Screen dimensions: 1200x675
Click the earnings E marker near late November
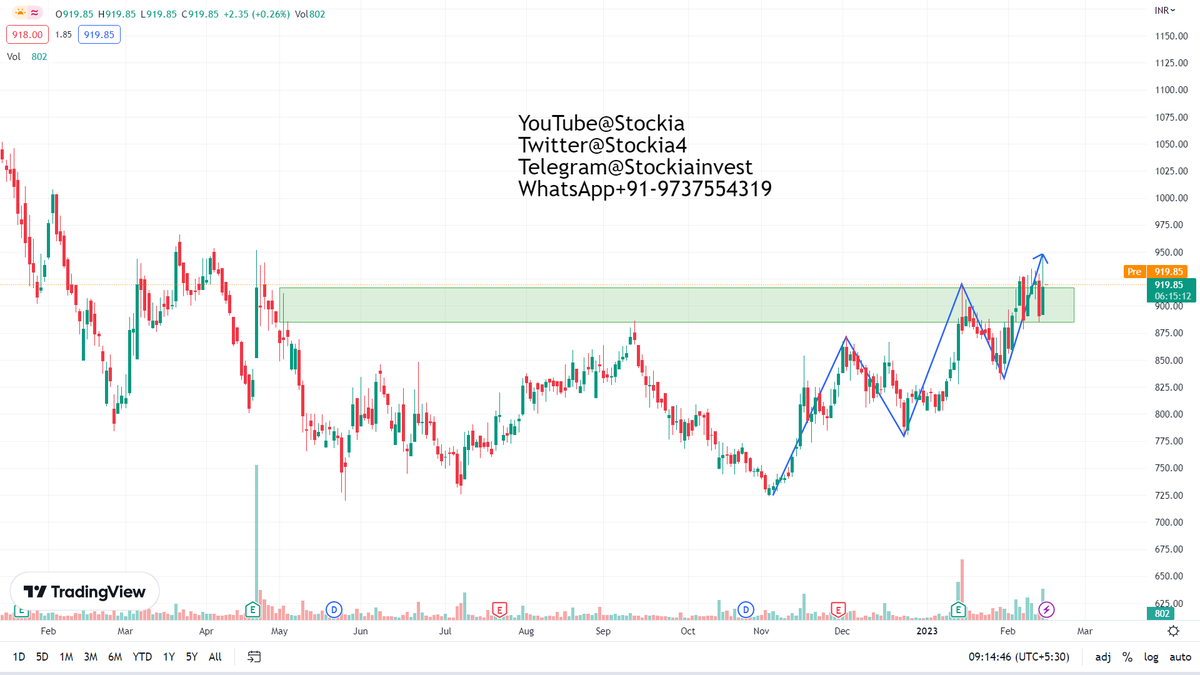point(838,609)
